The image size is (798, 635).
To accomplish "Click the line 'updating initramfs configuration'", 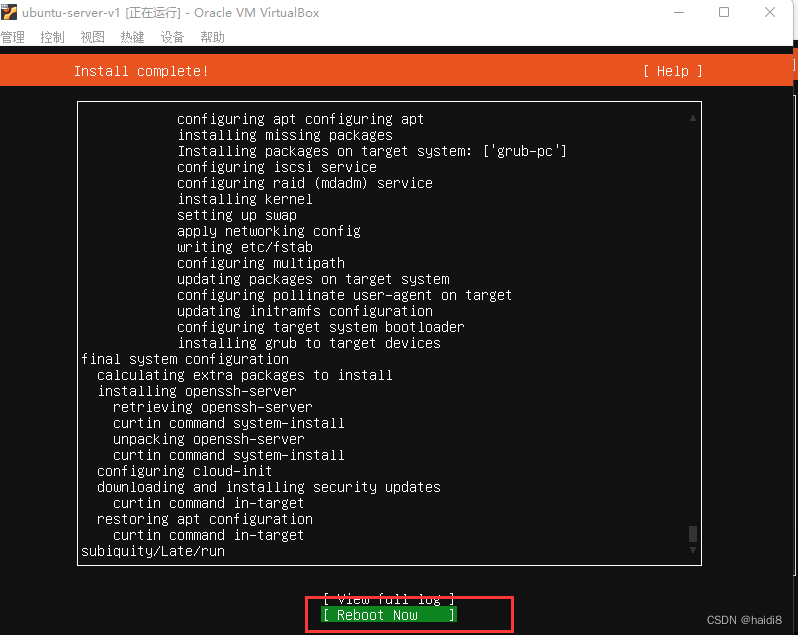I will pos(305,311).
